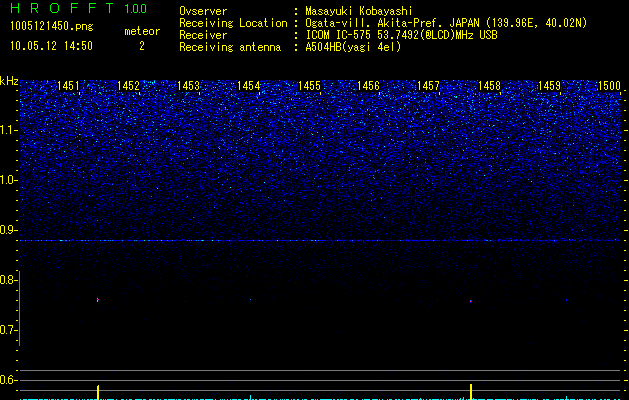Image resolution: width=629 pixels, height=400 pixels.
Task: Click the HROFFT program title
Action: tap(63, 8)
